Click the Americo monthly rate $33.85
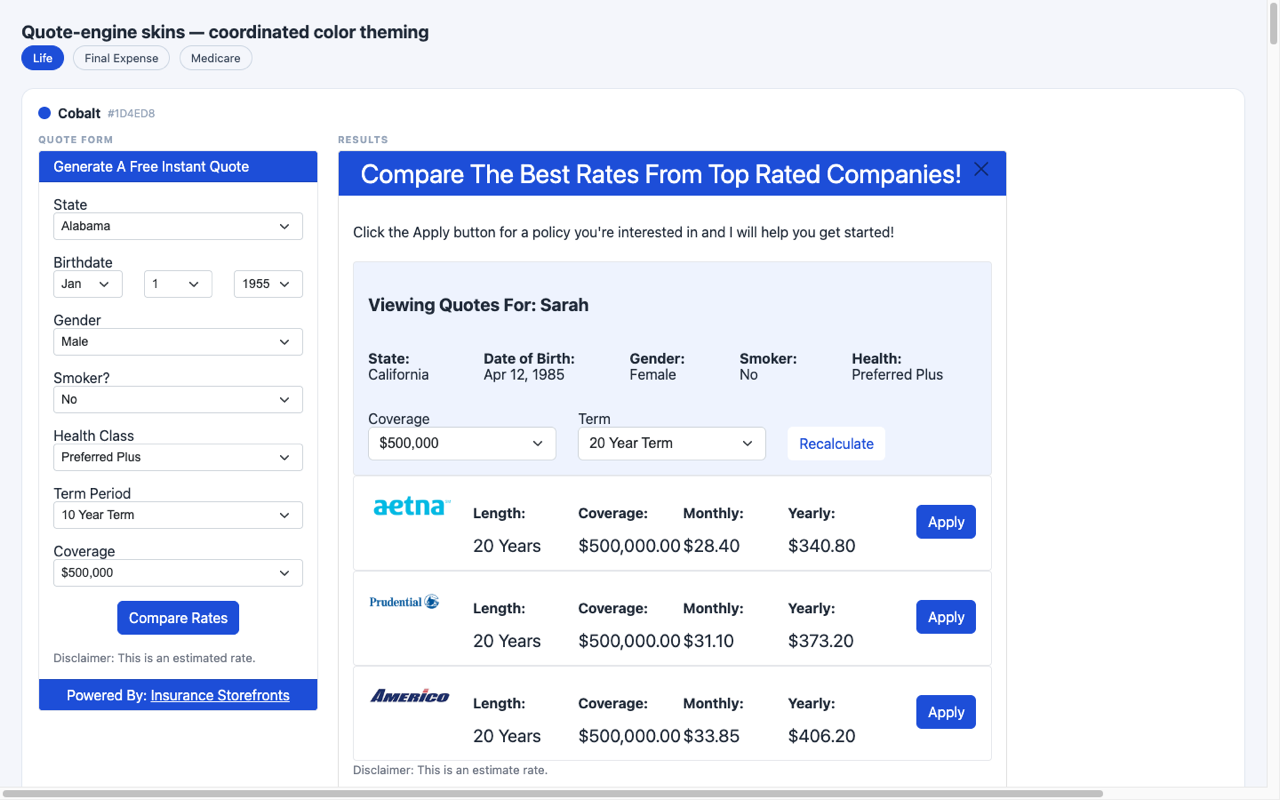This screenshot has height=800, width=1280. coord(711,736)
